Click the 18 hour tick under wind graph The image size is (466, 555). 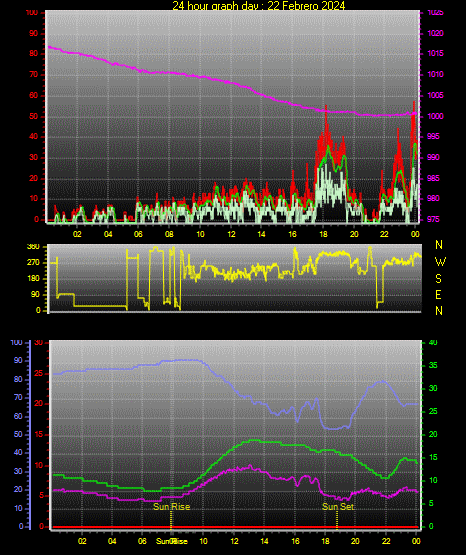pos(323,234)
